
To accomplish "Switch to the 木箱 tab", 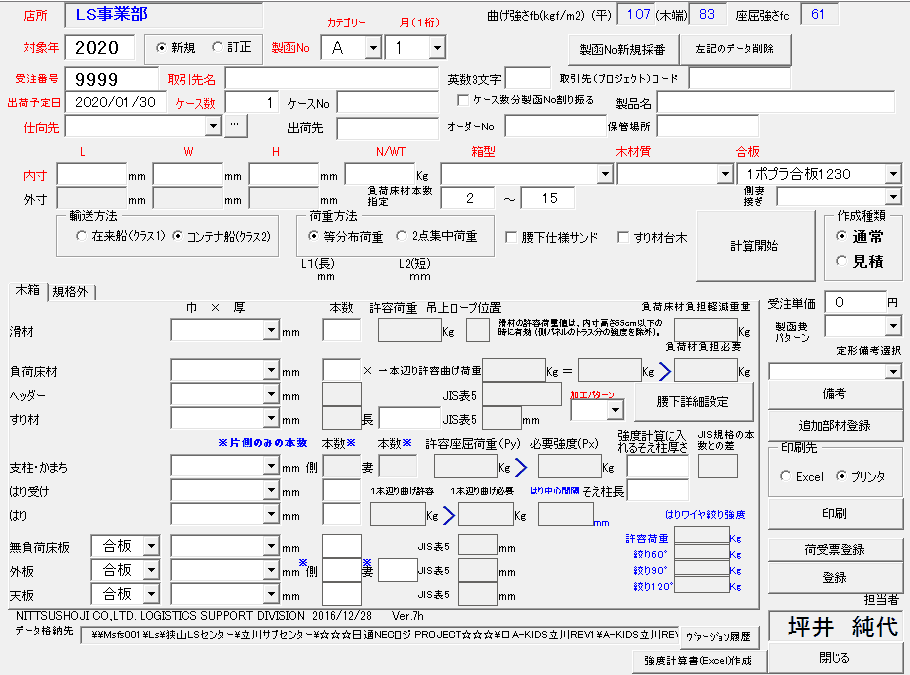I will 27,290.
